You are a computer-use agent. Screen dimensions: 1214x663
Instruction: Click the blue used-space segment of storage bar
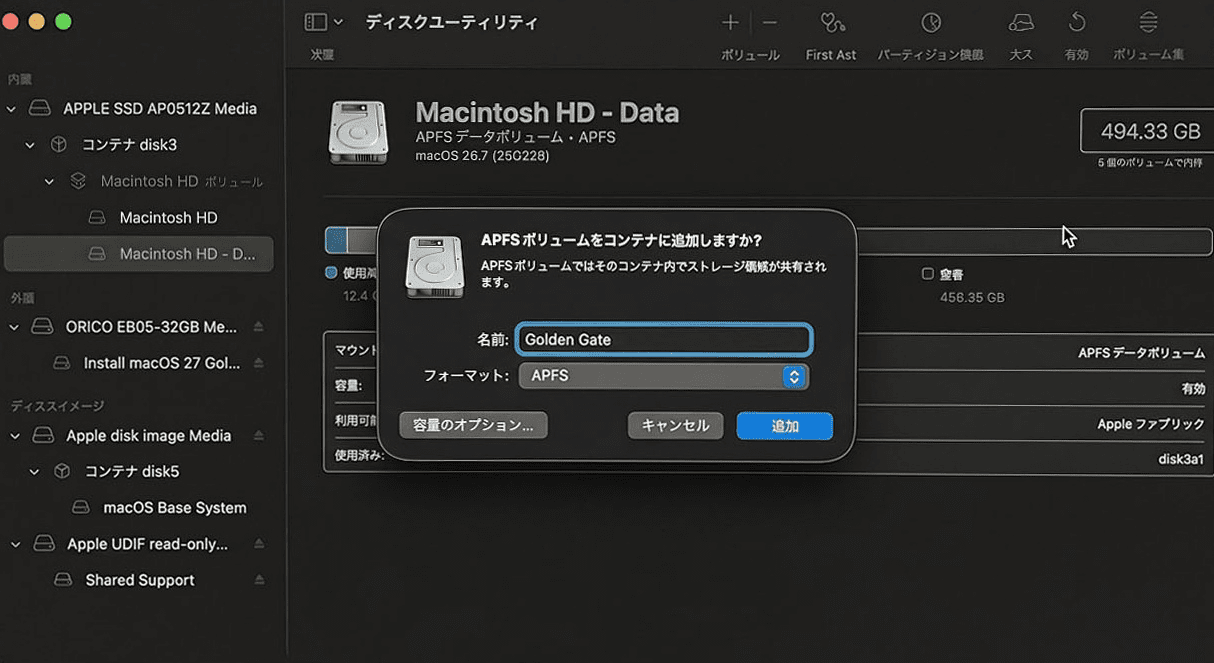[x=336, y=240]
